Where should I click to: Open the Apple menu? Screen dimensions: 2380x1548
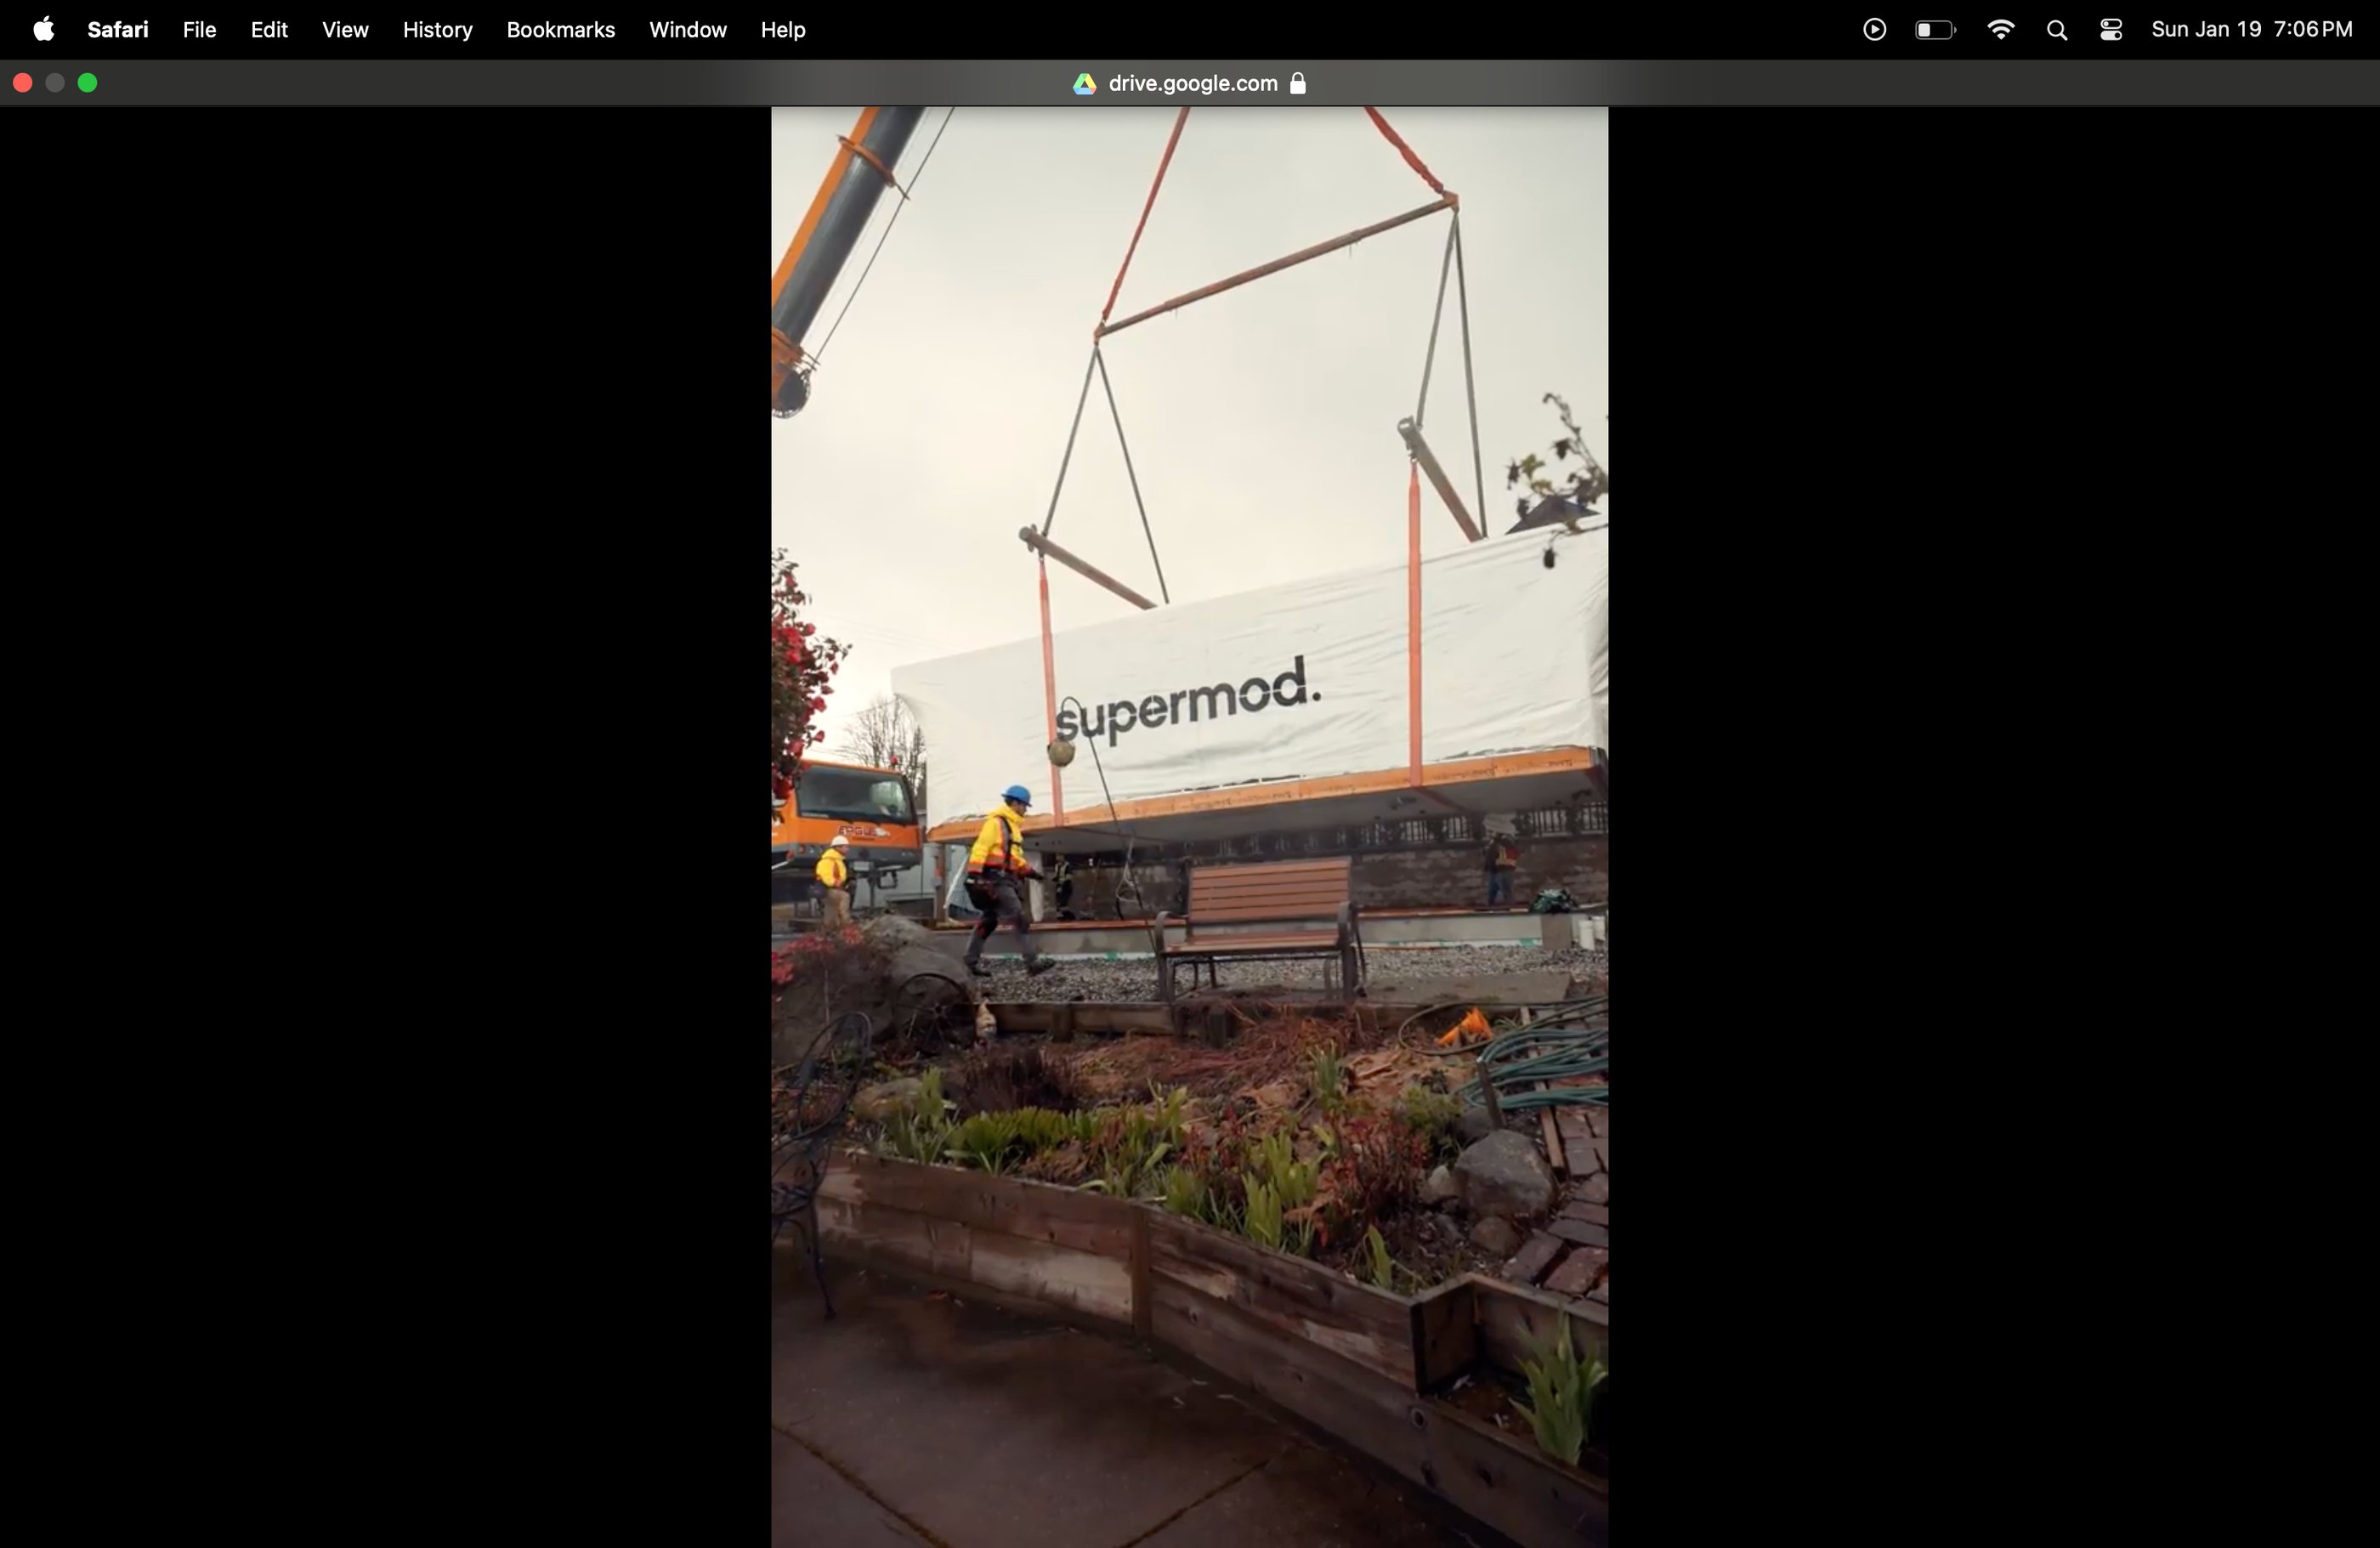(43, 30)
